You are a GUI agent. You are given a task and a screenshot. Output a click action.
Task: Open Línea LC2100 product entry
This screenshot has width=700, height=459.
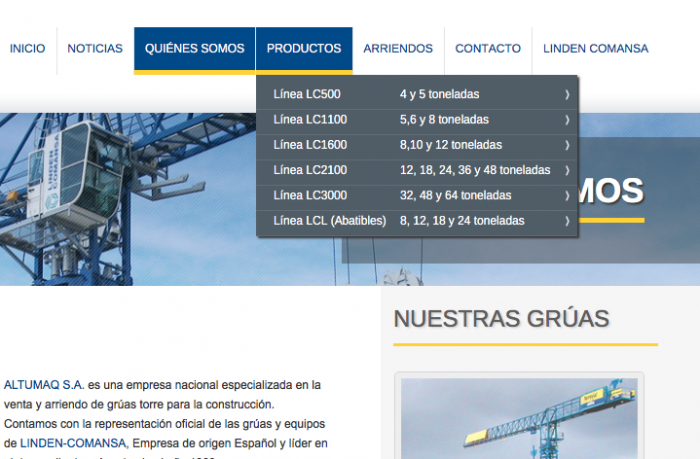pos(310,170)
